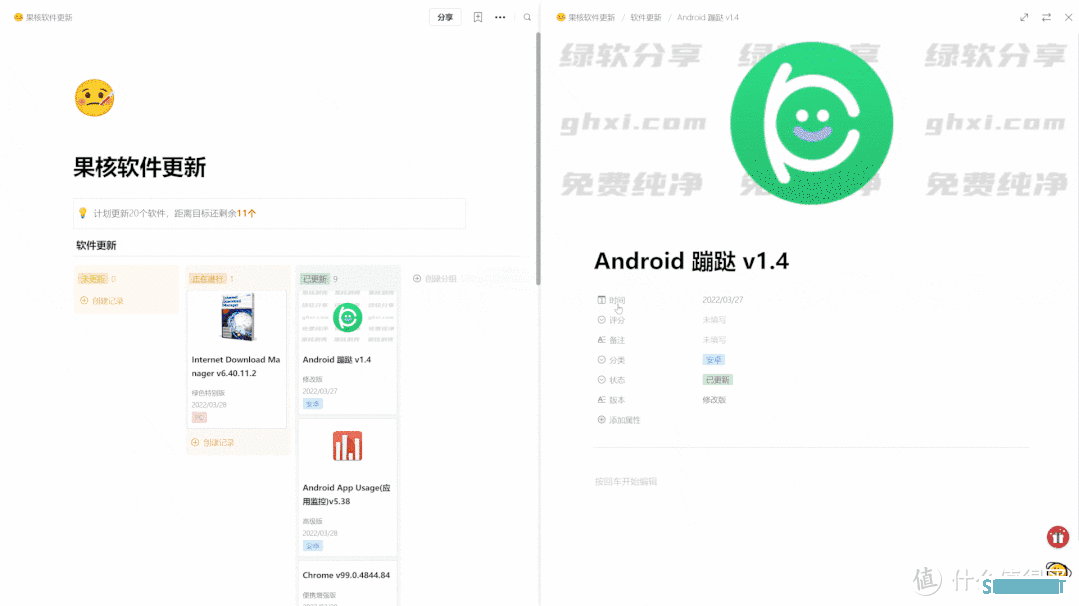Open the Android App Usage card icon
The height and width of the screenshot is (606, 1079).
coord(348,446)
